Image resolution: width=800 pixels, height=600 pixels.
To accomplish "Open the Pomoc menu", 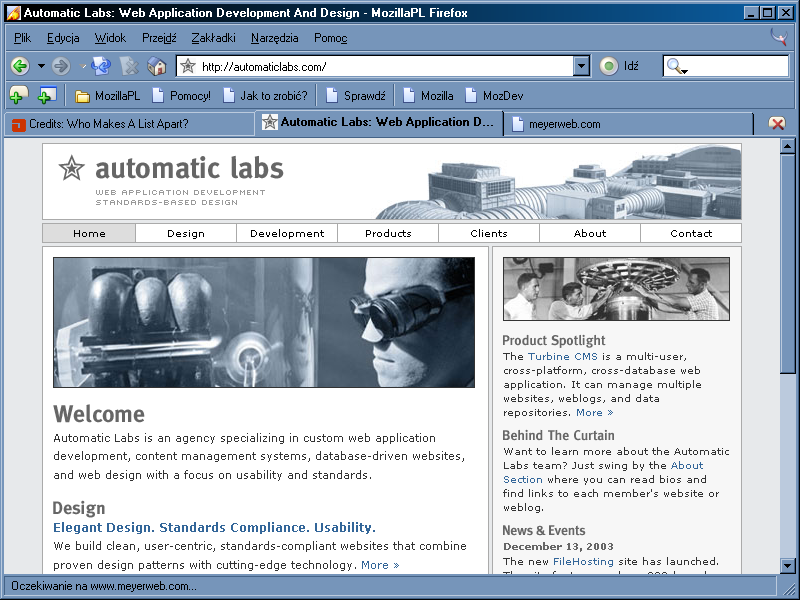I will (x=331, y=38).
